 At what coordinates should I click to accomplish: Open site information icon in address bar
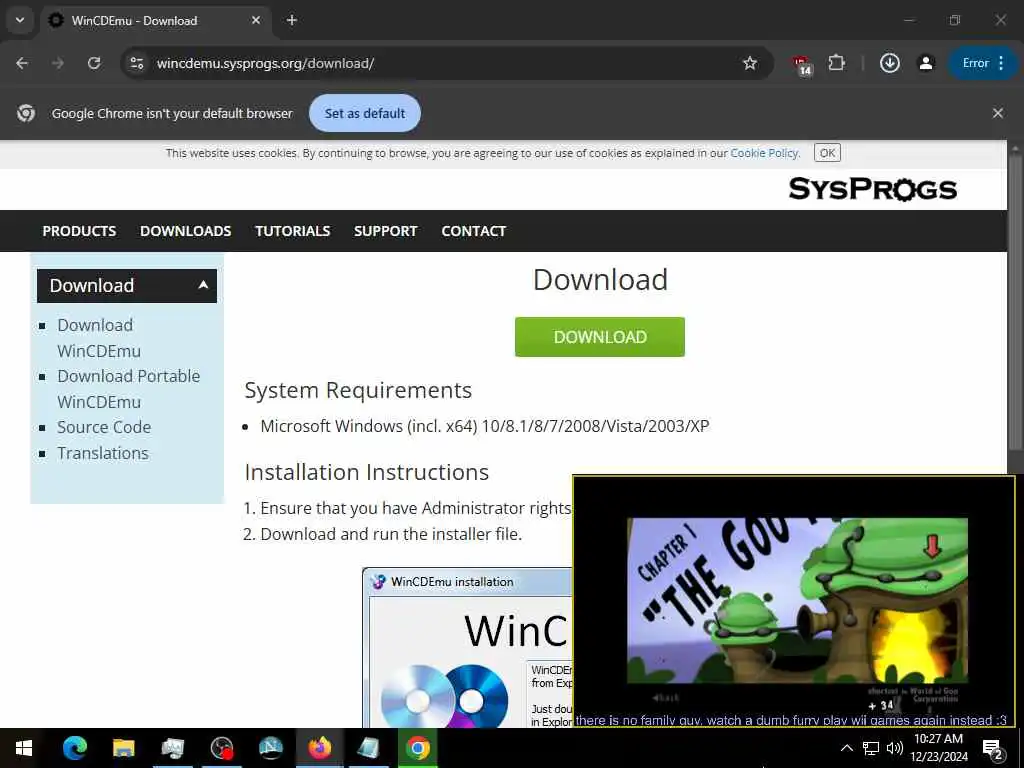[136, 63]
